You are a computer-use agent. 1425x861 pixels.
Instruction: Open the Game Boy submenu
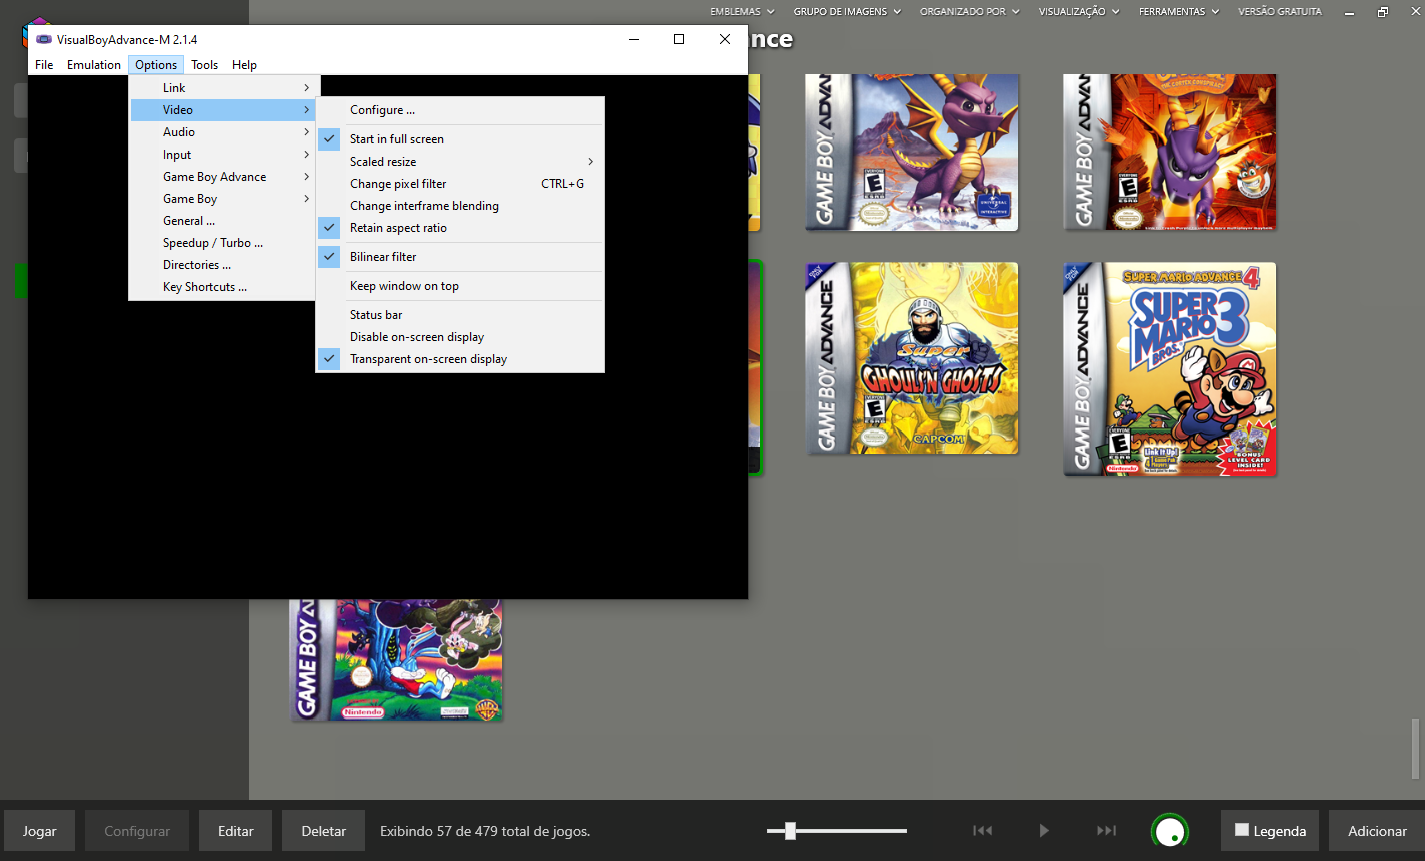(223, 199)
